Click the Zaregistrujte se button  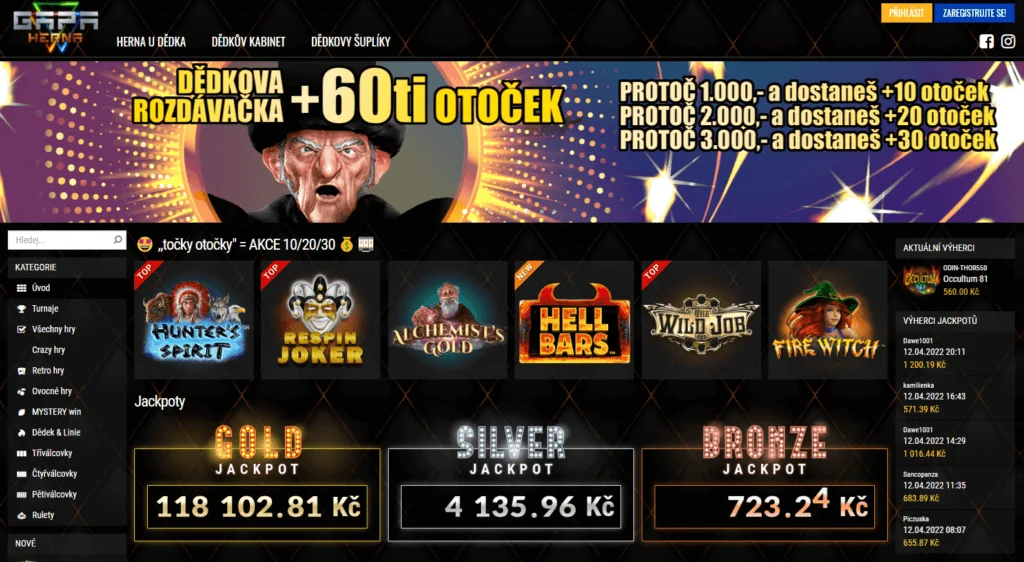pos(974,13)
